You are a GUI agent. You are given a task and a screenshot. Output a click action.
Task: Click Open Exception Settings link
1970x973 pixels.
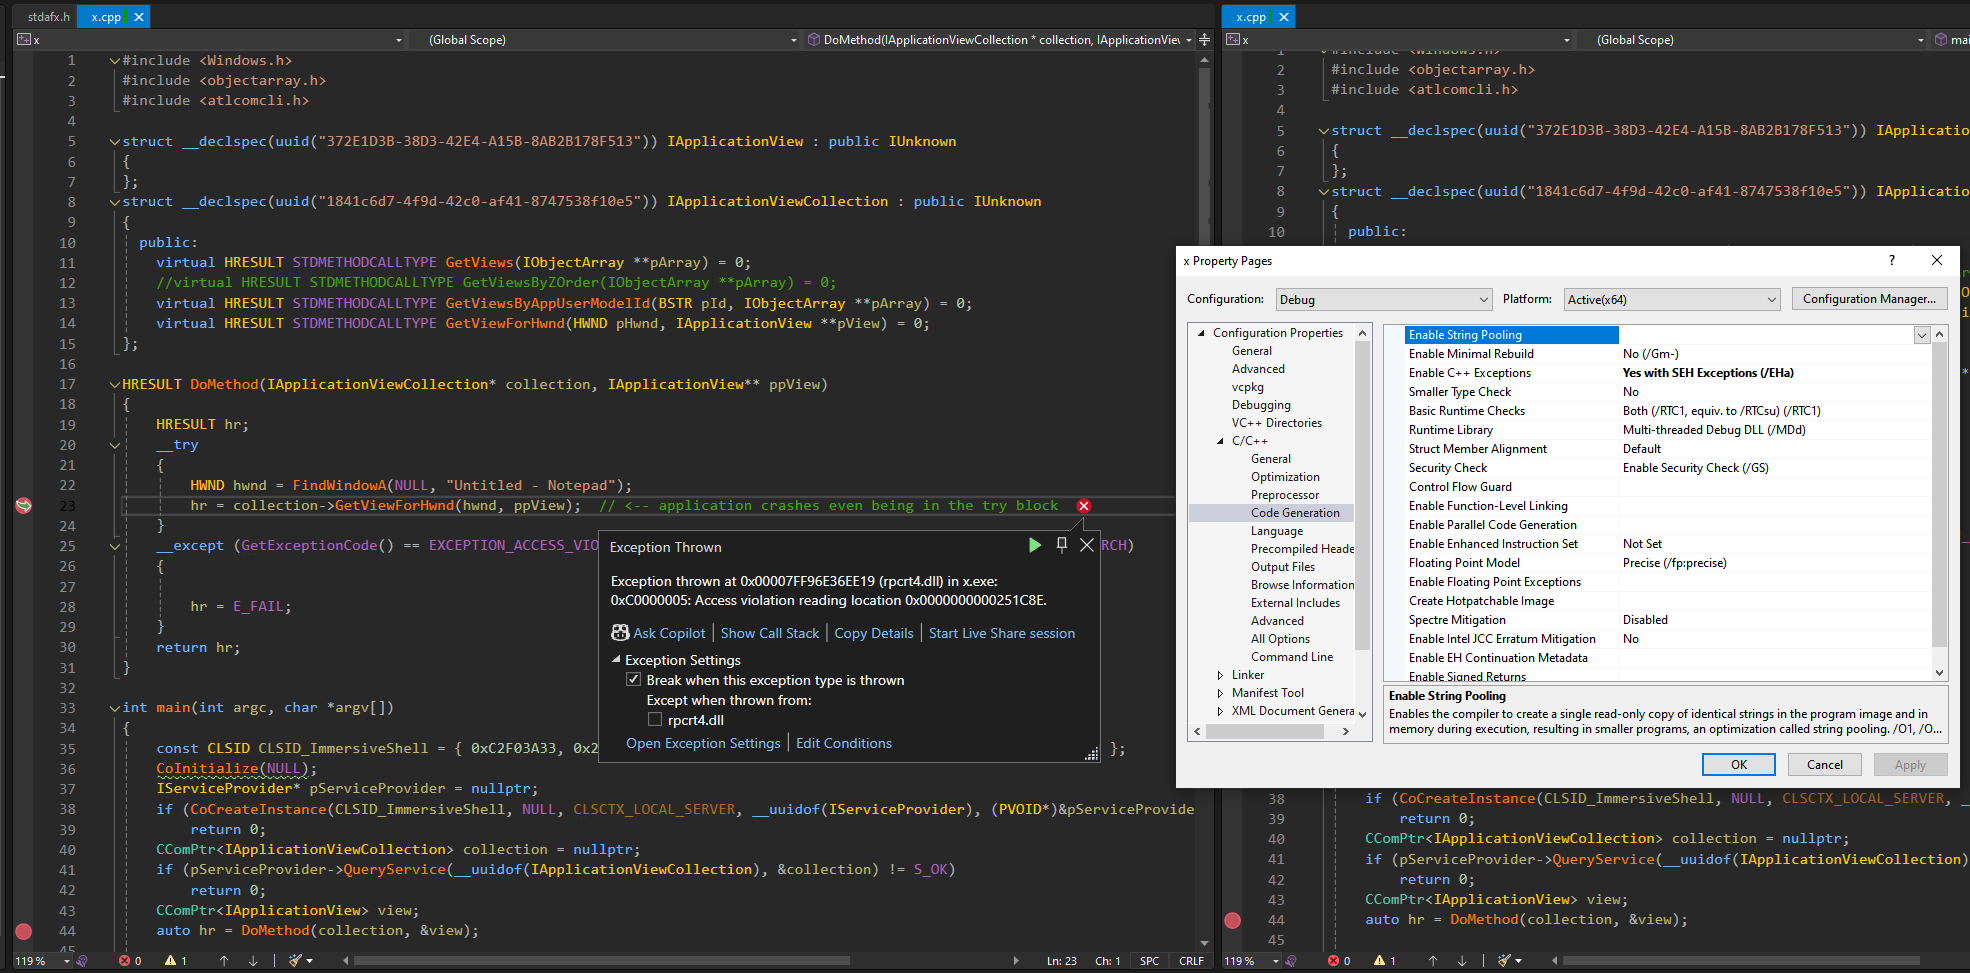pyautogui.click(x=702, y=743)
